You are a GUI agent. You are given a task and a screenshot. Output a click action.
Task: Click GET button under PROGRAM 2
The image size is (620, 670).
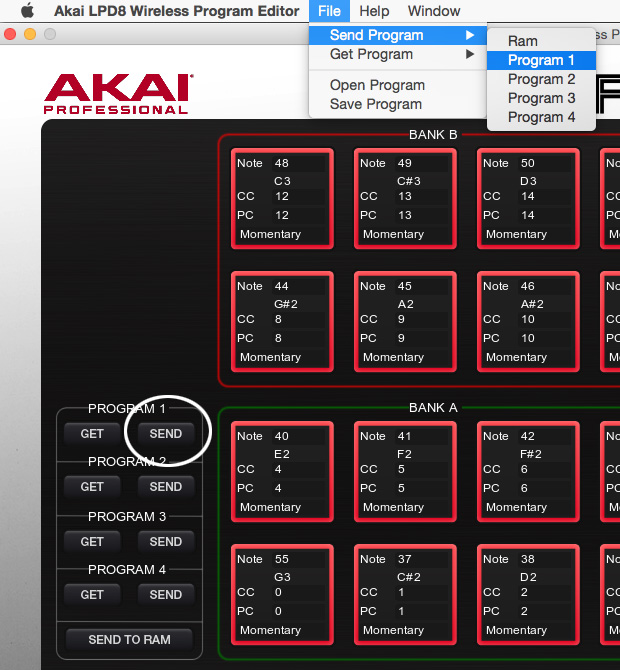pos(92,487)
